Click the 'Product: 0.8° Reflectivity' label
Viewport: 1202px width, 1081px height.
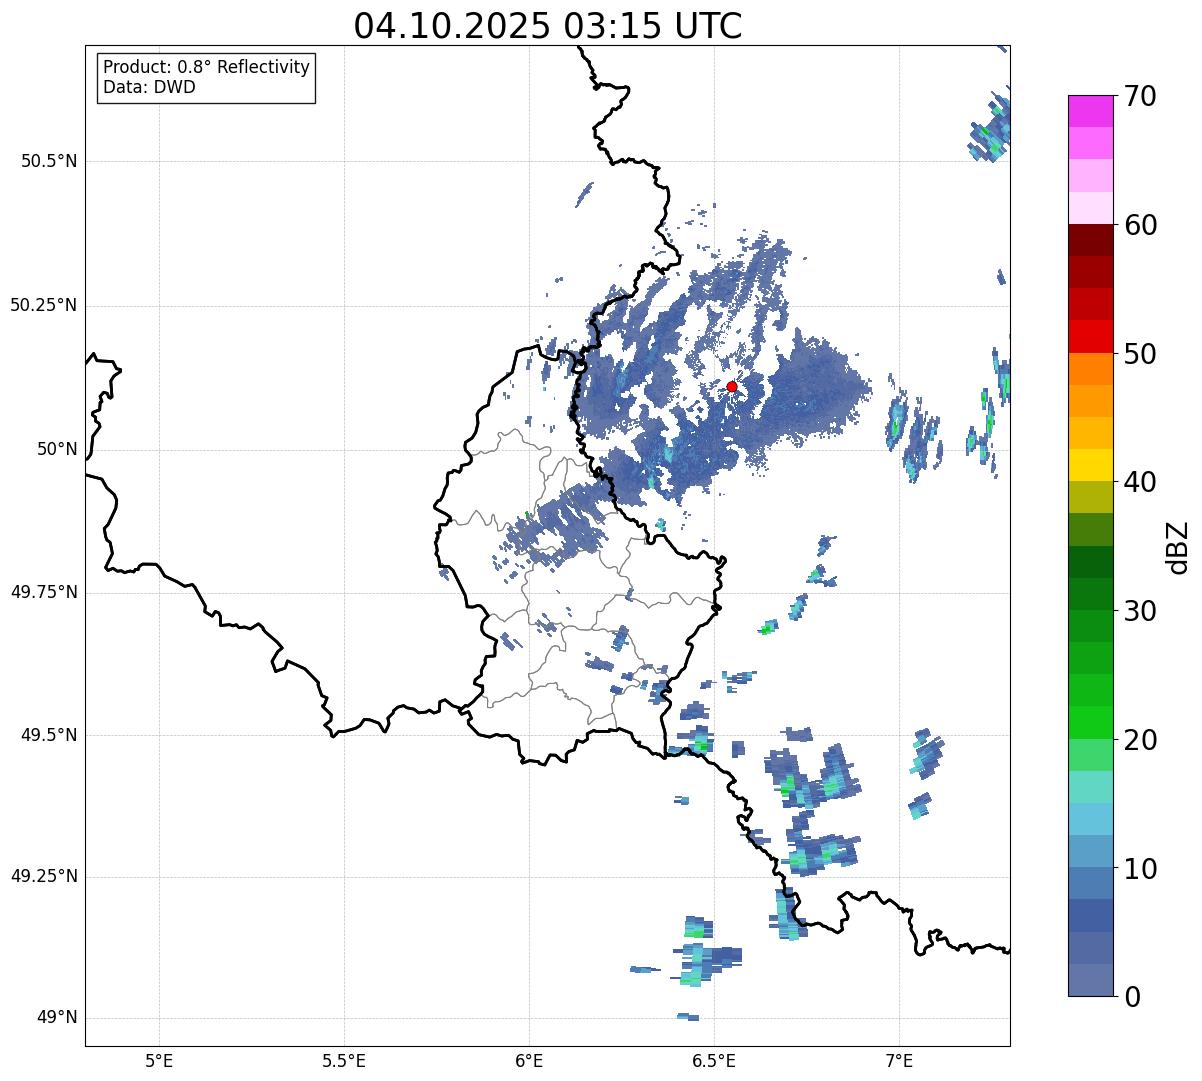click(x=207, y=67)
